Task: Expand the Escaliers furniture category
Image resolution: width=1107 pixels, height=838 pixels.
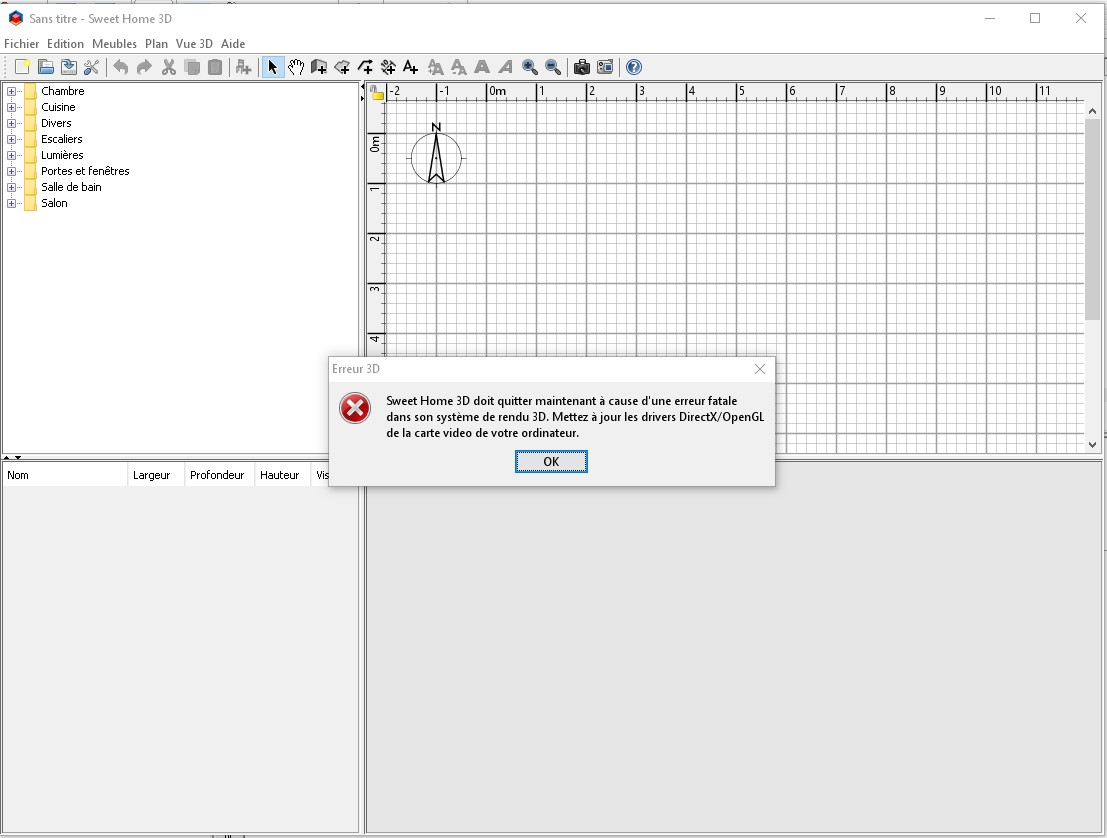Action: pyautogui.click(x=11, y=139)
